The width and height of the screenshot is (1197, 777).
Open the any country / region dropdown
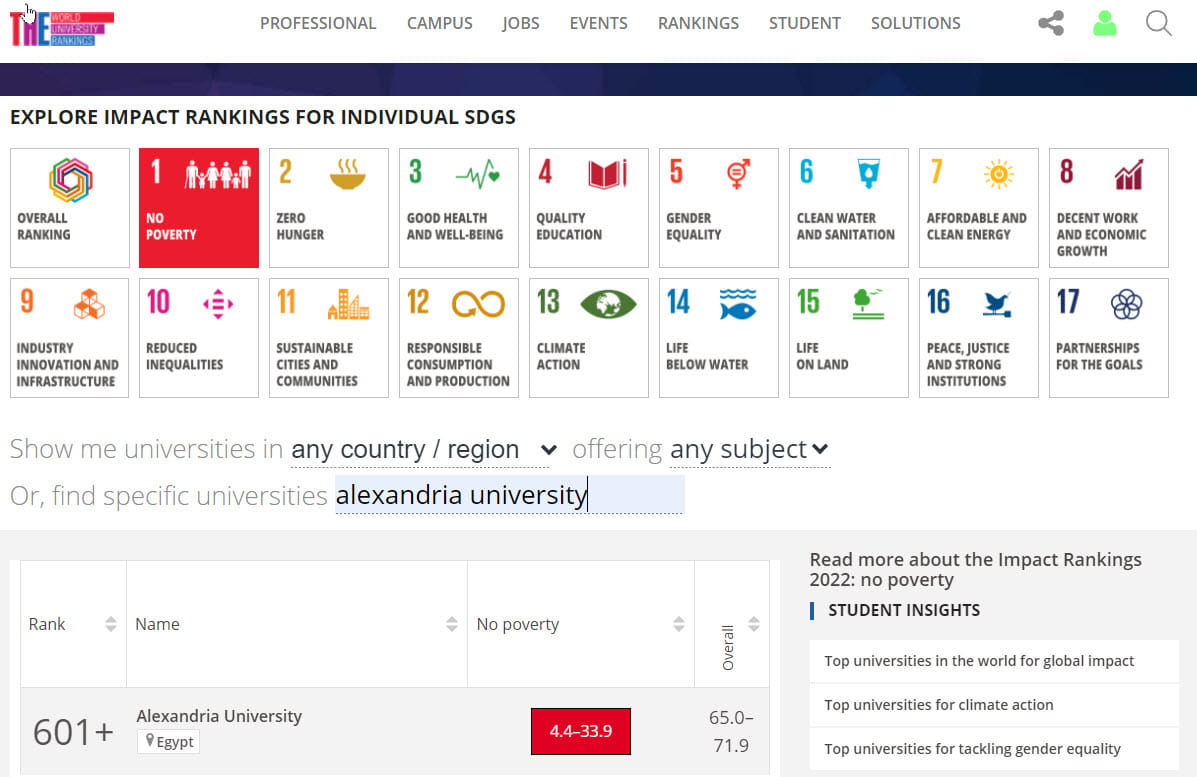(x=422, y=450)
